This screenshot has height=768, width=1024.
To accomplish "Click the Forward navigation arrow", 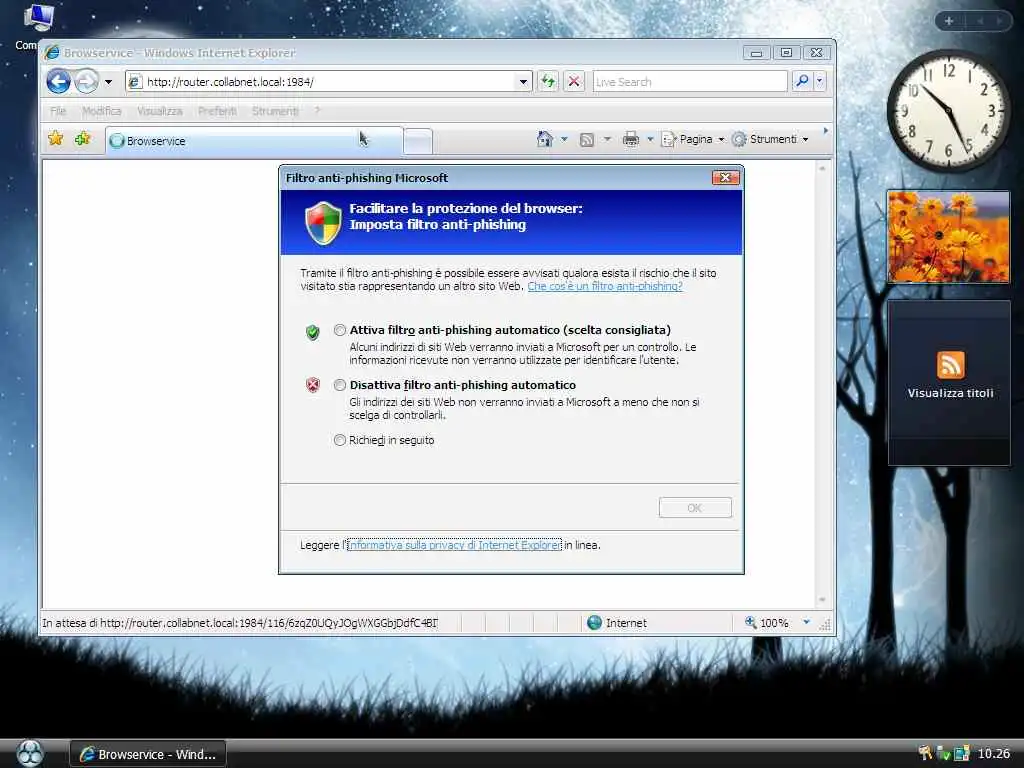I will tap(86, 82).
